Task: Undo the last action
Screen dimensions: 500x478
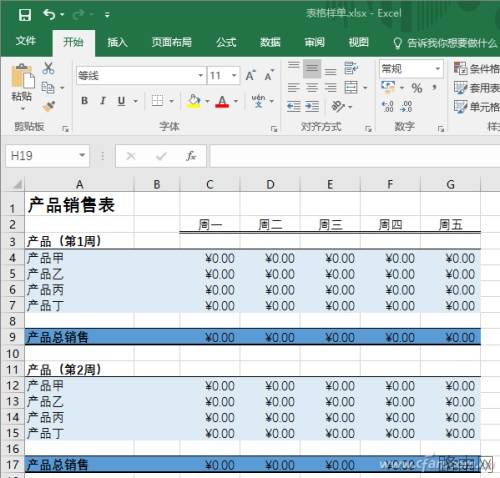Action: tap(49, 14)
